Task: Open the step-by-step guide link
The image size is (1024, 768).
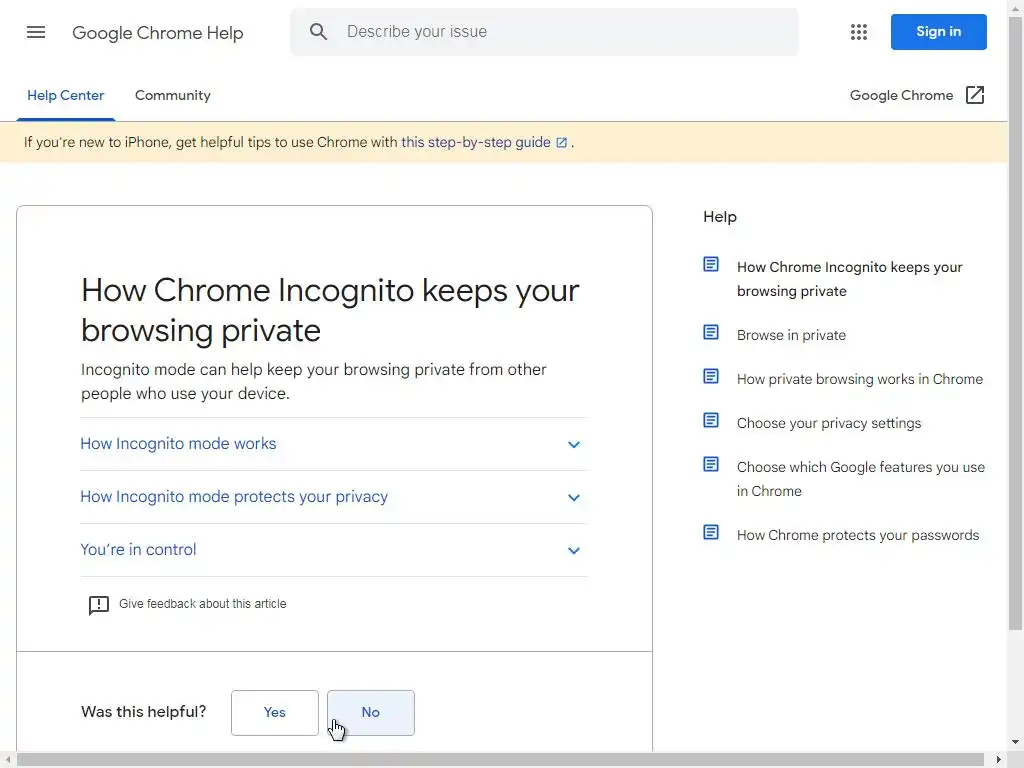Action: tap(475, 142)
